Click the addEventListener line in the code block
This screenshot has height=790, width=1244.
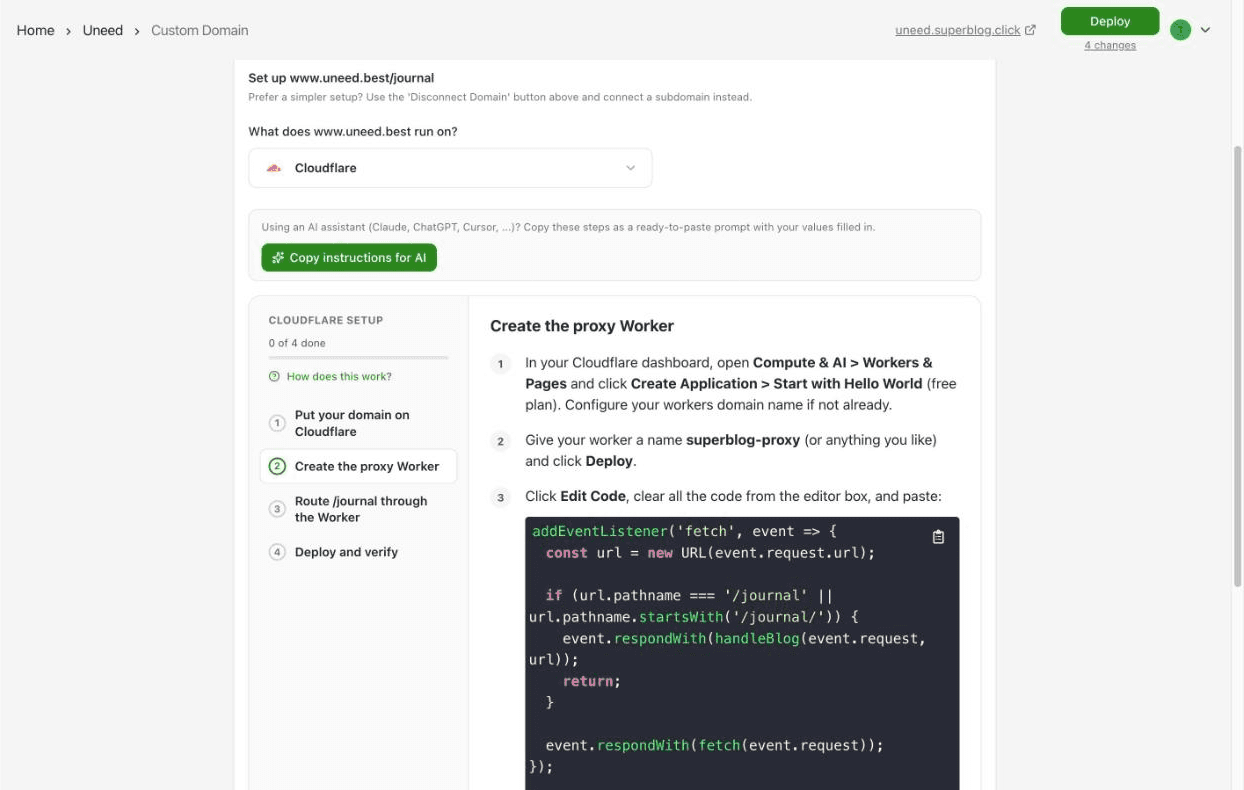point(682,531)
